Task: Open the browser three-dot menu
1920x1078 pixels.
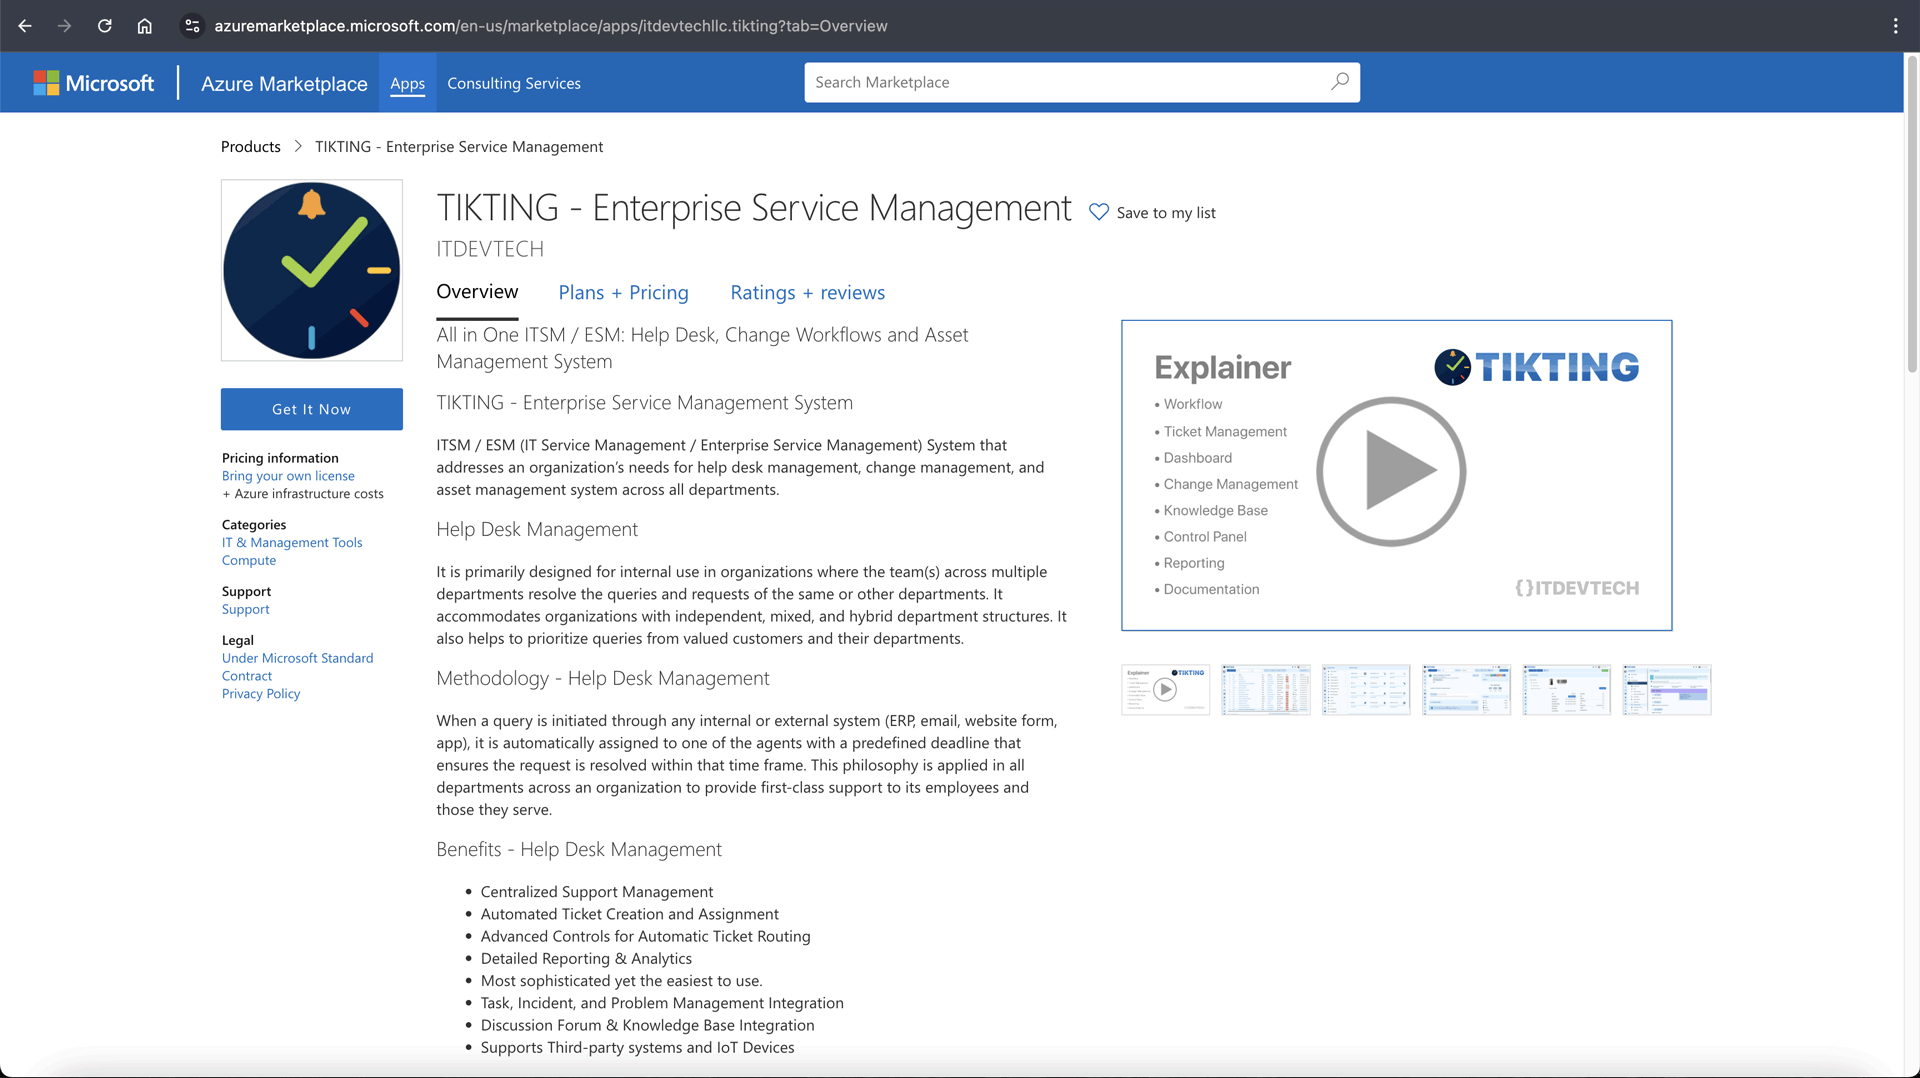Action: [x=1895, y=26]
